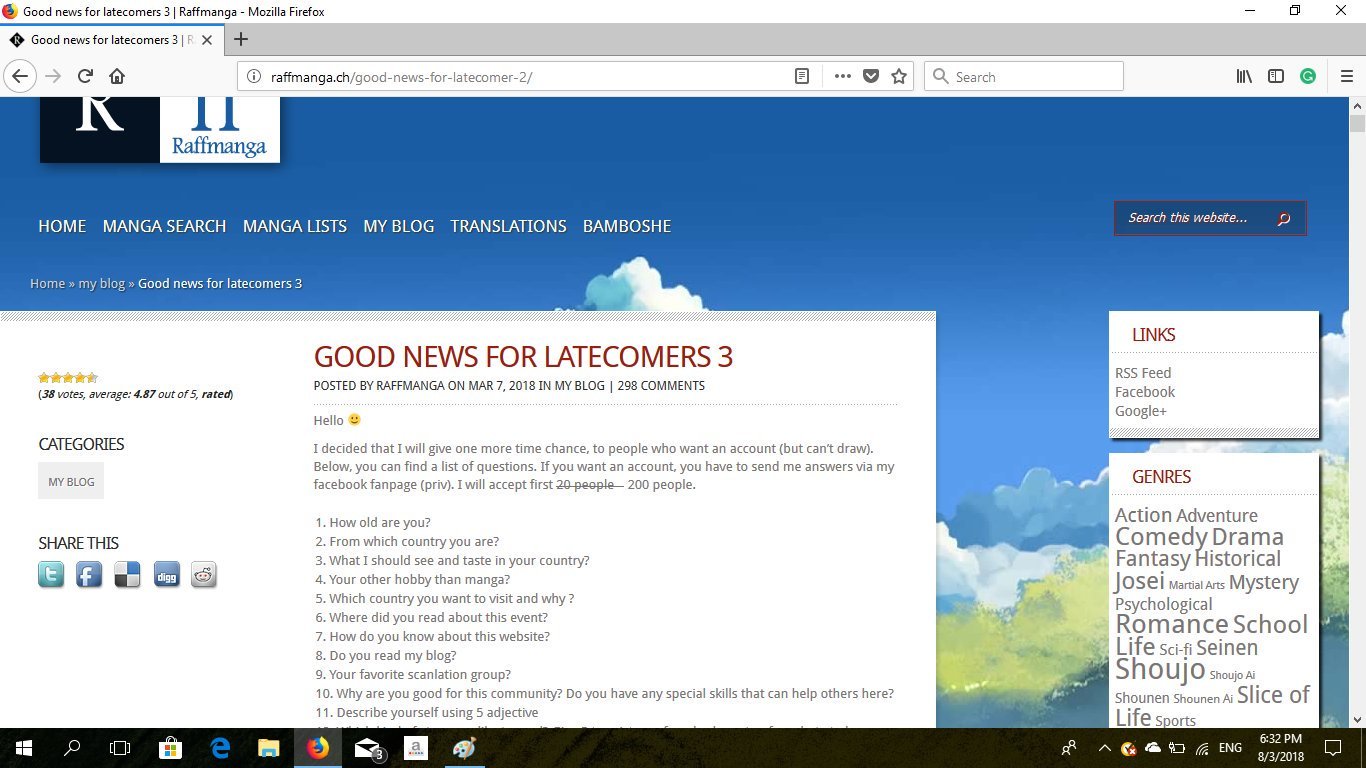Open MANGA SEARCH navigation item

coord(164,226)
